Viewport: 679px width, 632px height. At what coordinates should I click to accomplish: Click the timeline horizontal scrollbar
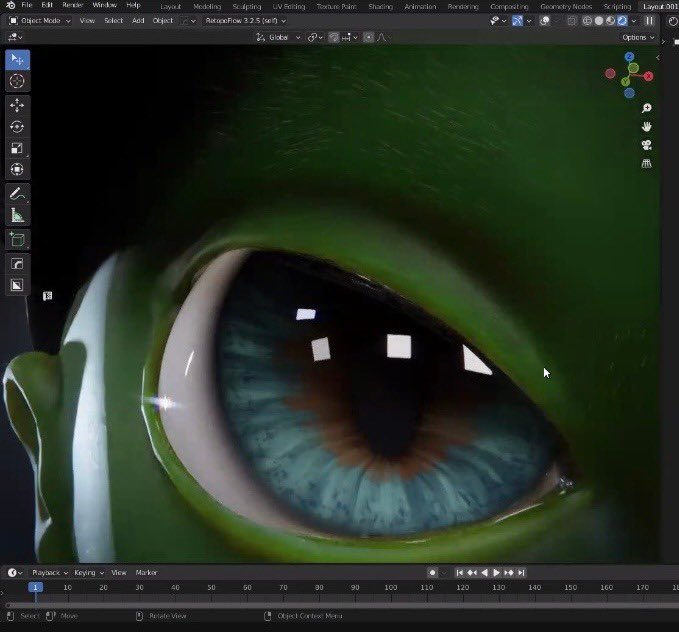pos(342,605)
